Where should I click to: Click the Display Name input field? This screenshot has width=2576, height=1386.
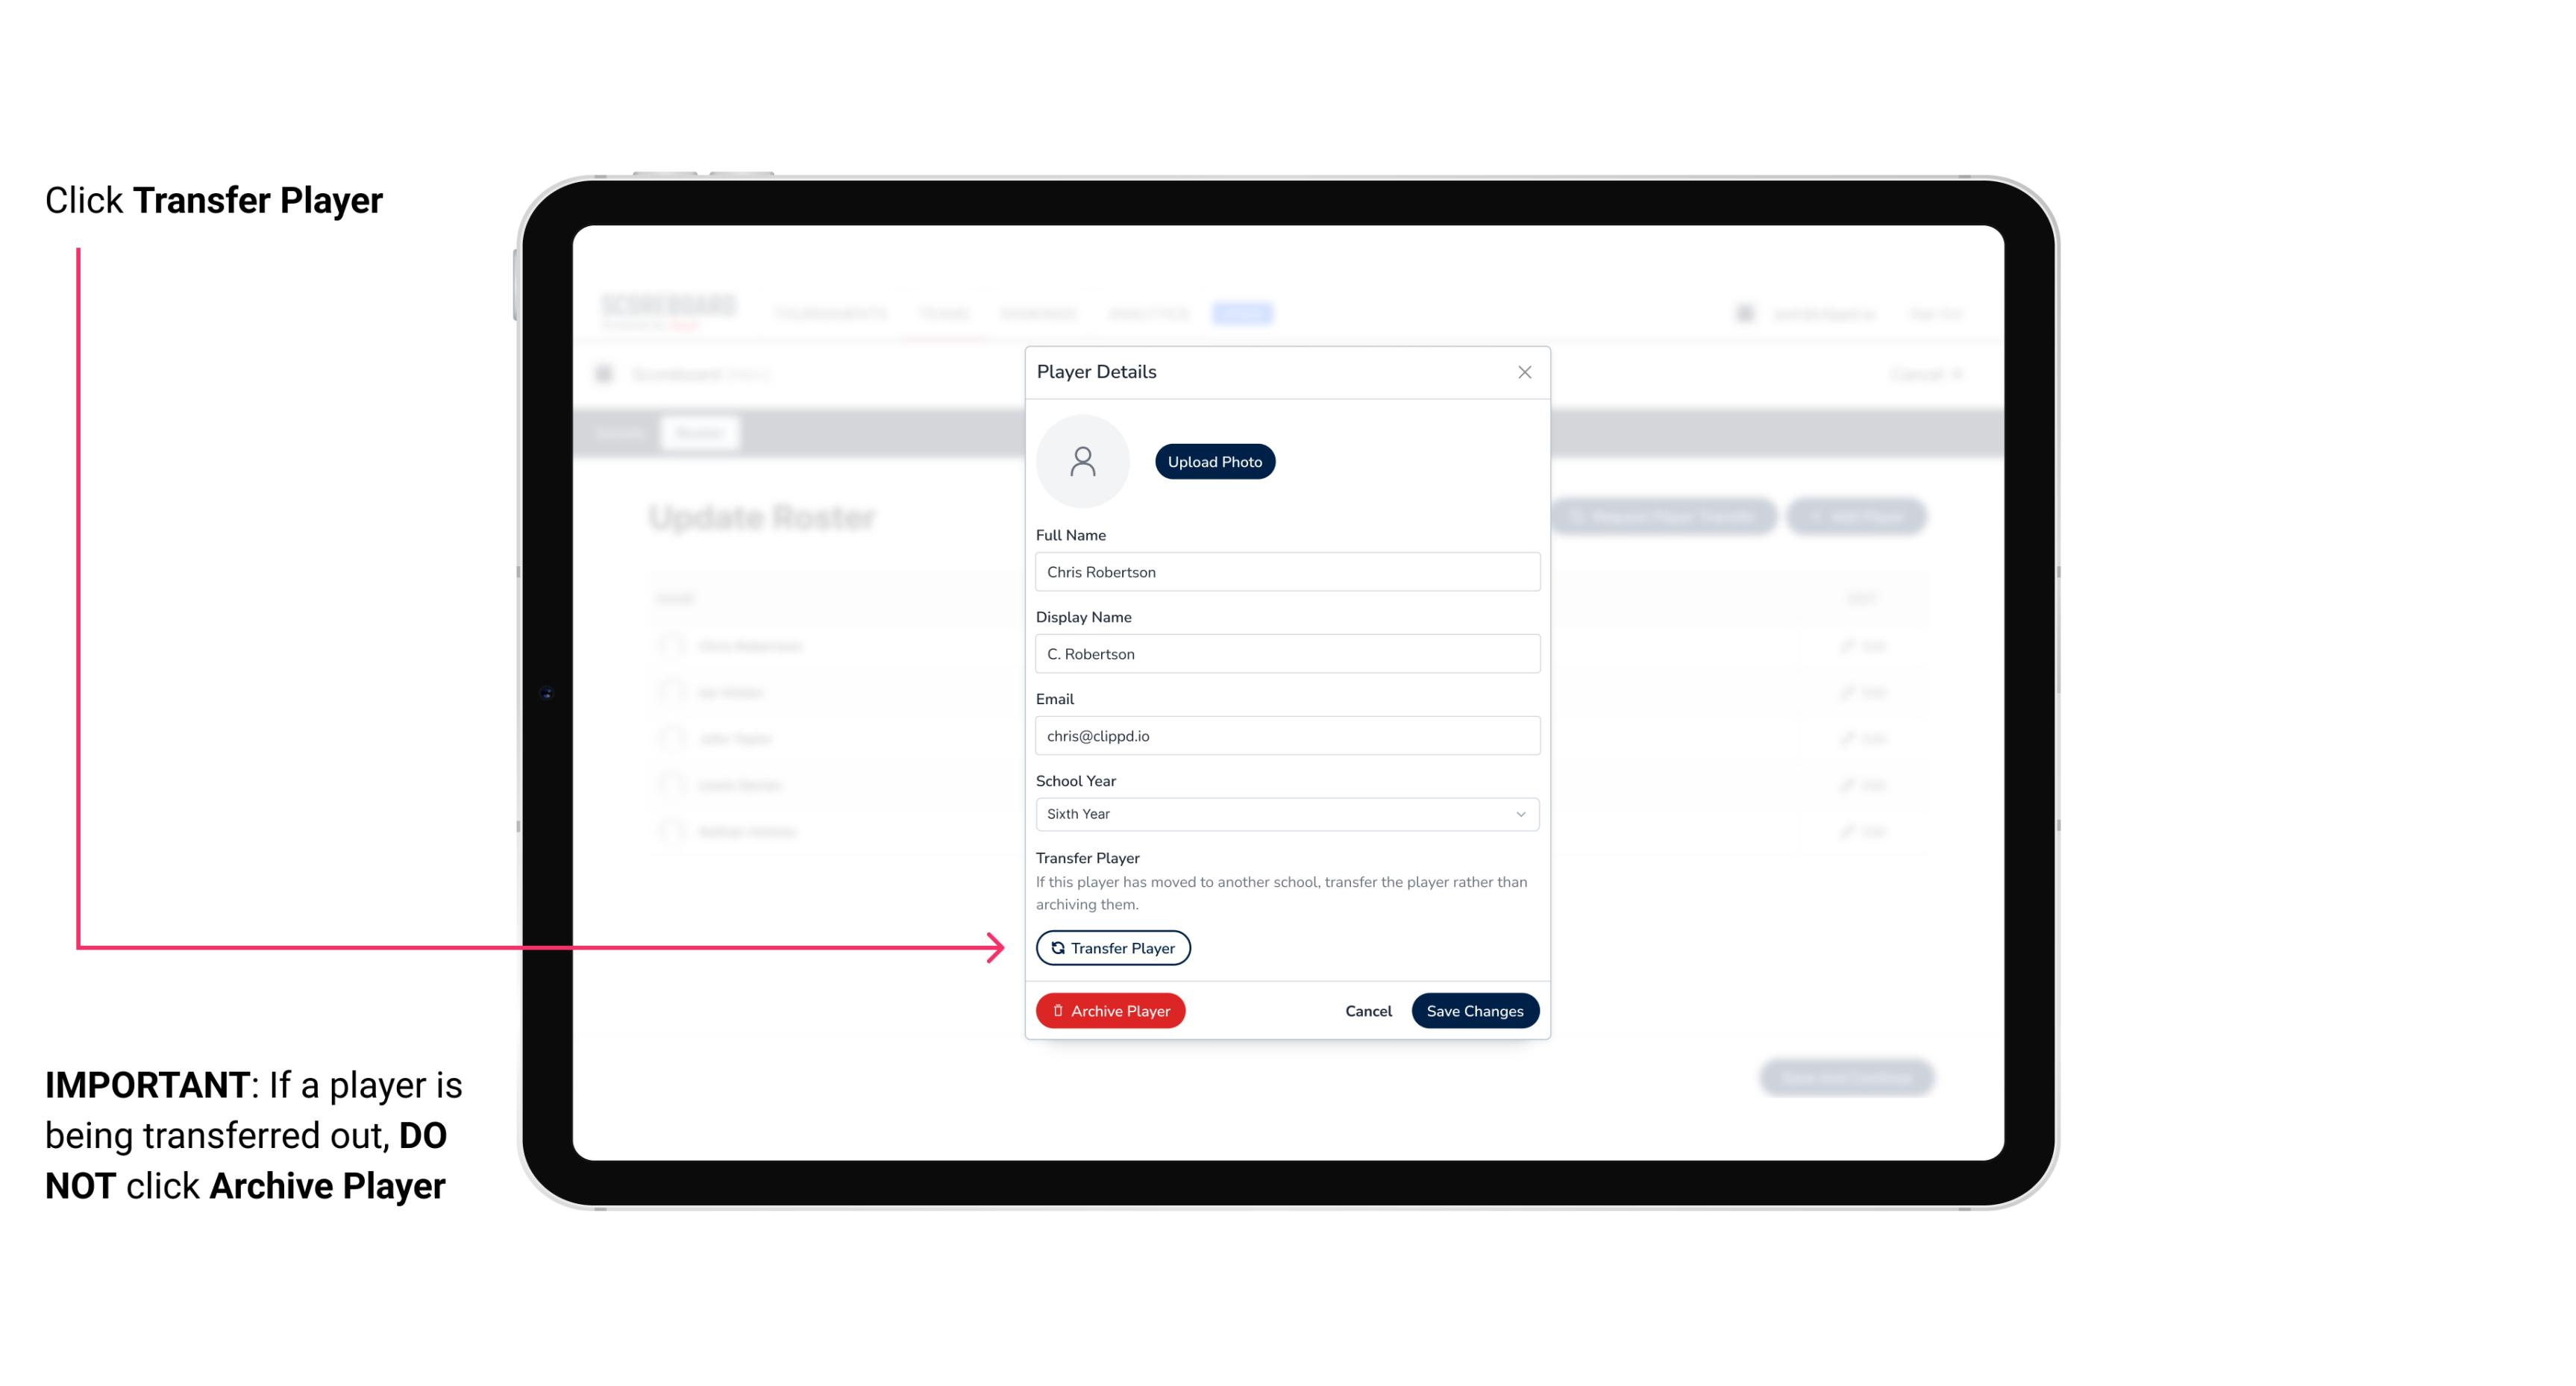pos(1285,653)
